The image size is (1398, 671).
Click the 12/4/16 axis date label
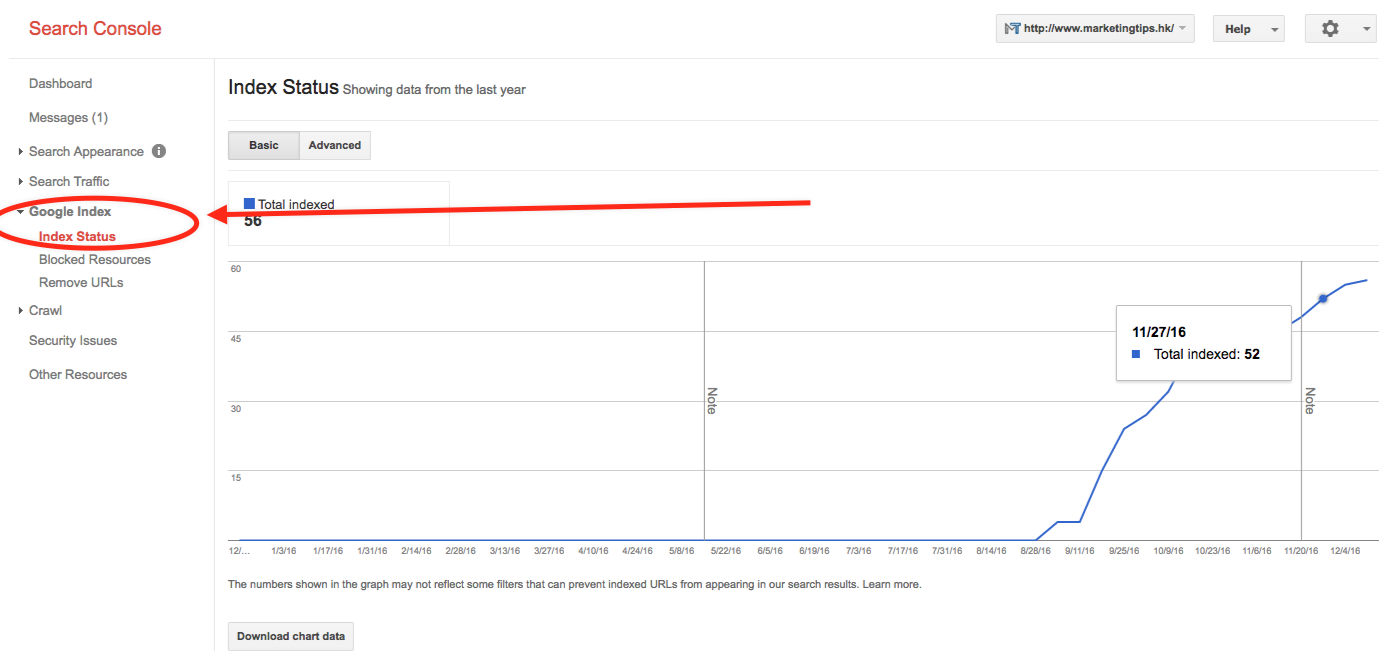tap(1345, 551)
